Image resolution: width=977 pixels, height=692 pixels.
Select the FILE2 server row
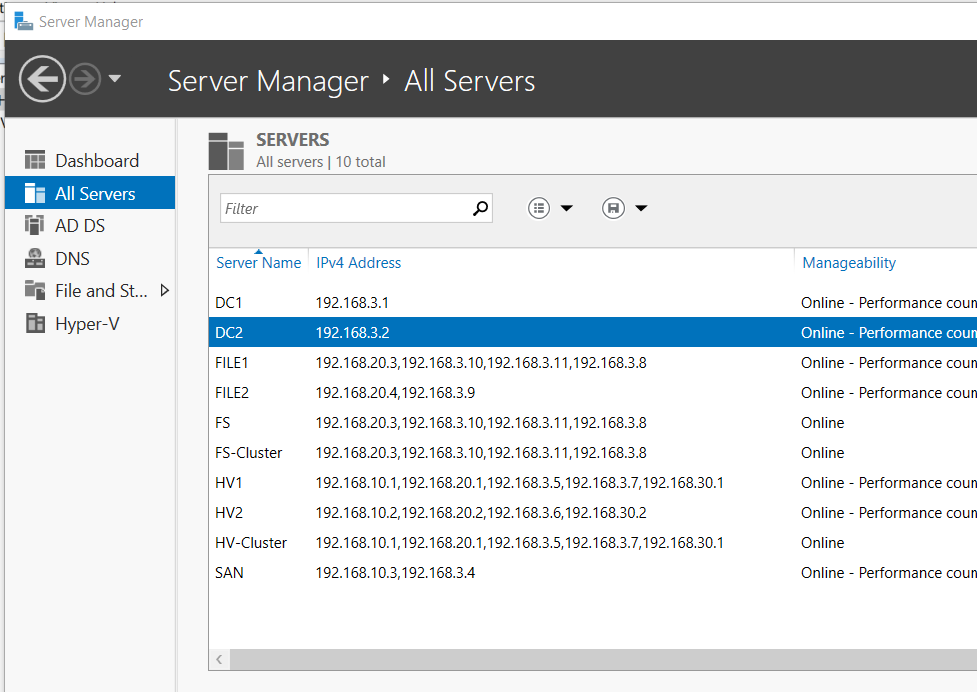click(593, 392)
